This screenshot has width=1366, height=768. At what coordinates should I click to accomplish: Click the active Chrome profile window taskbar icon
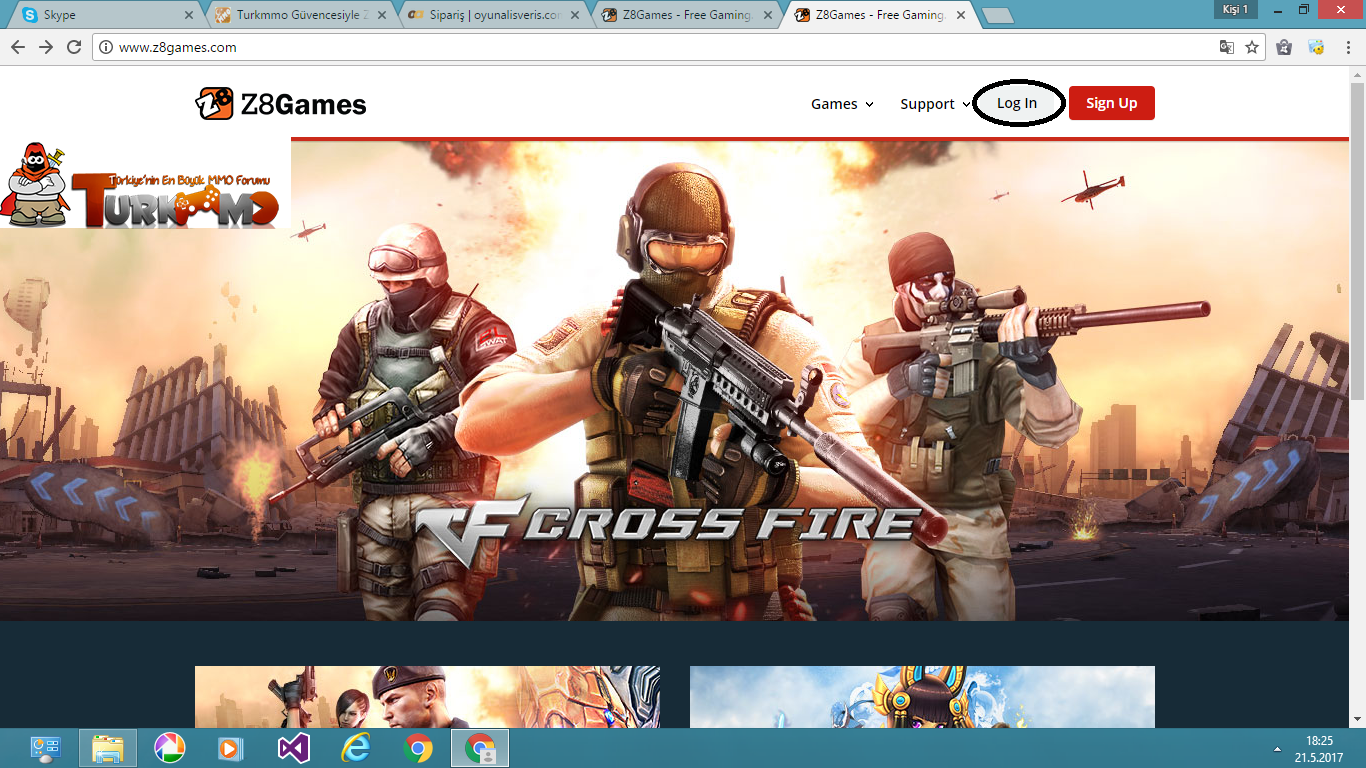coord(480,748)
